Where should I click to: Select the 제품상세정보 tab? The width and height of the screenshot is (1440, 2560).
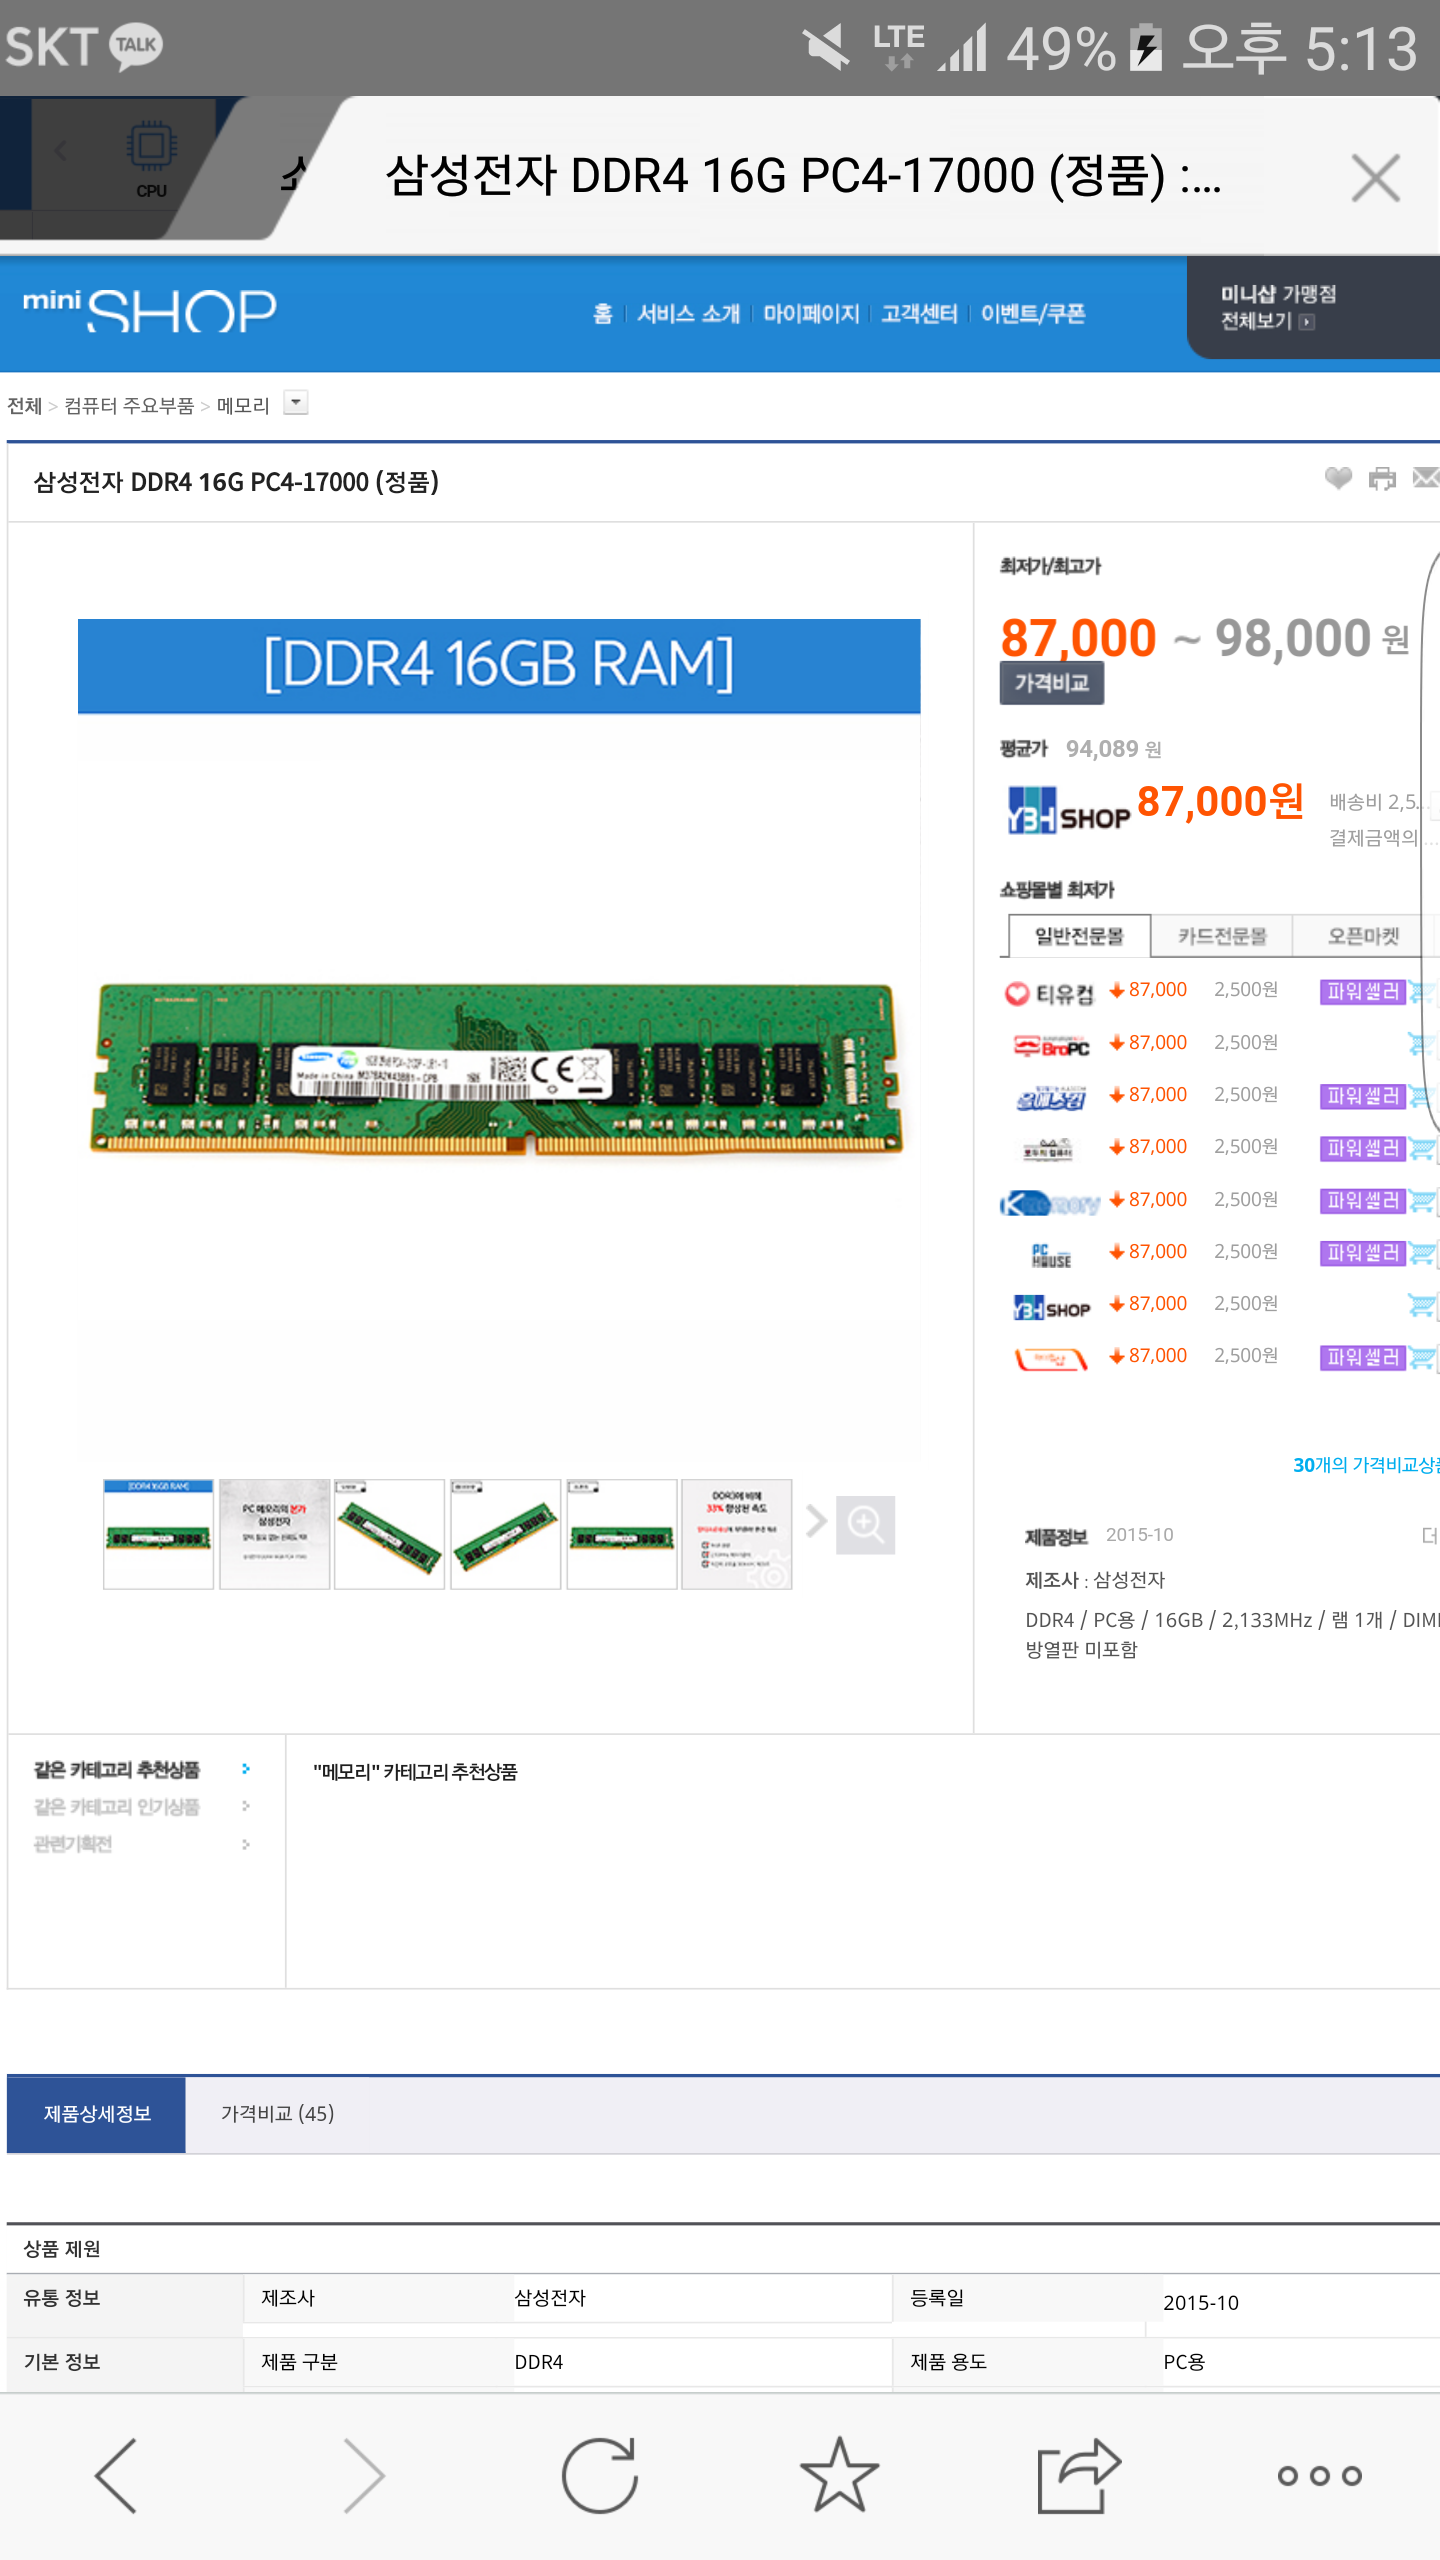coord(97,2113)
